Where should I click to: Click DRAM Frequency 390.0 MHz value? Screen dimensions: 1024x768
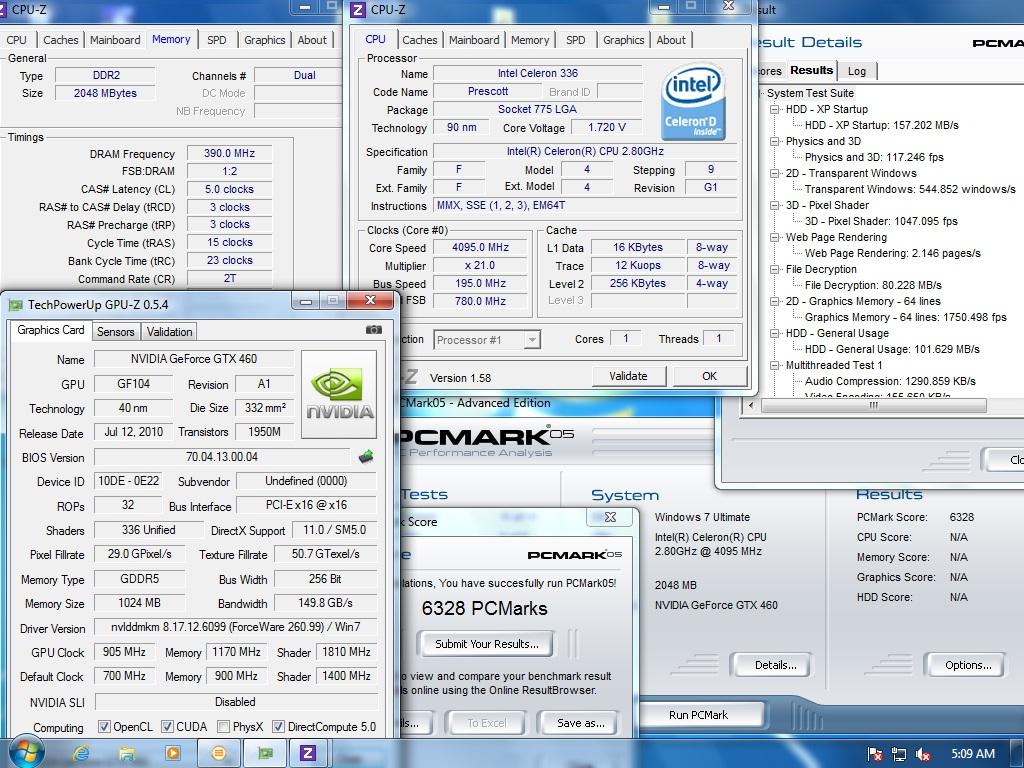click(229, 153)
